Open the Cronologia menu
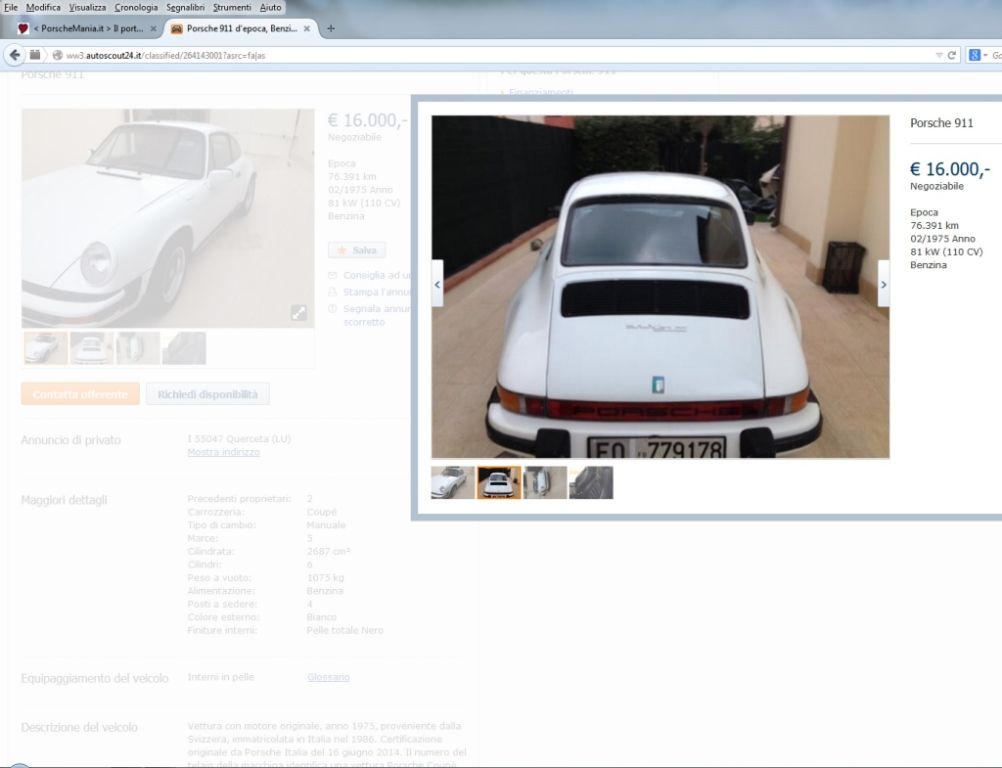Viewport: 1002px width, 768px height. pyautogui.click(x=136, y=8)
